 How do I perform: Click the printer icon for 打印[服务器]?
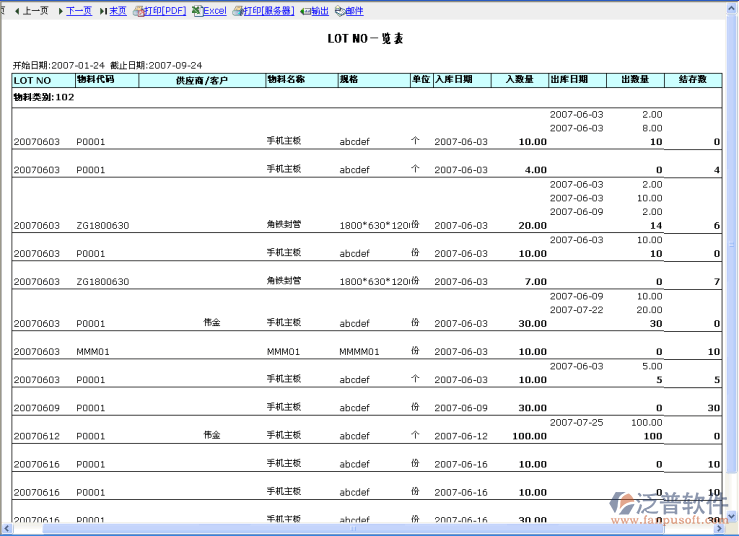[237, 11]
